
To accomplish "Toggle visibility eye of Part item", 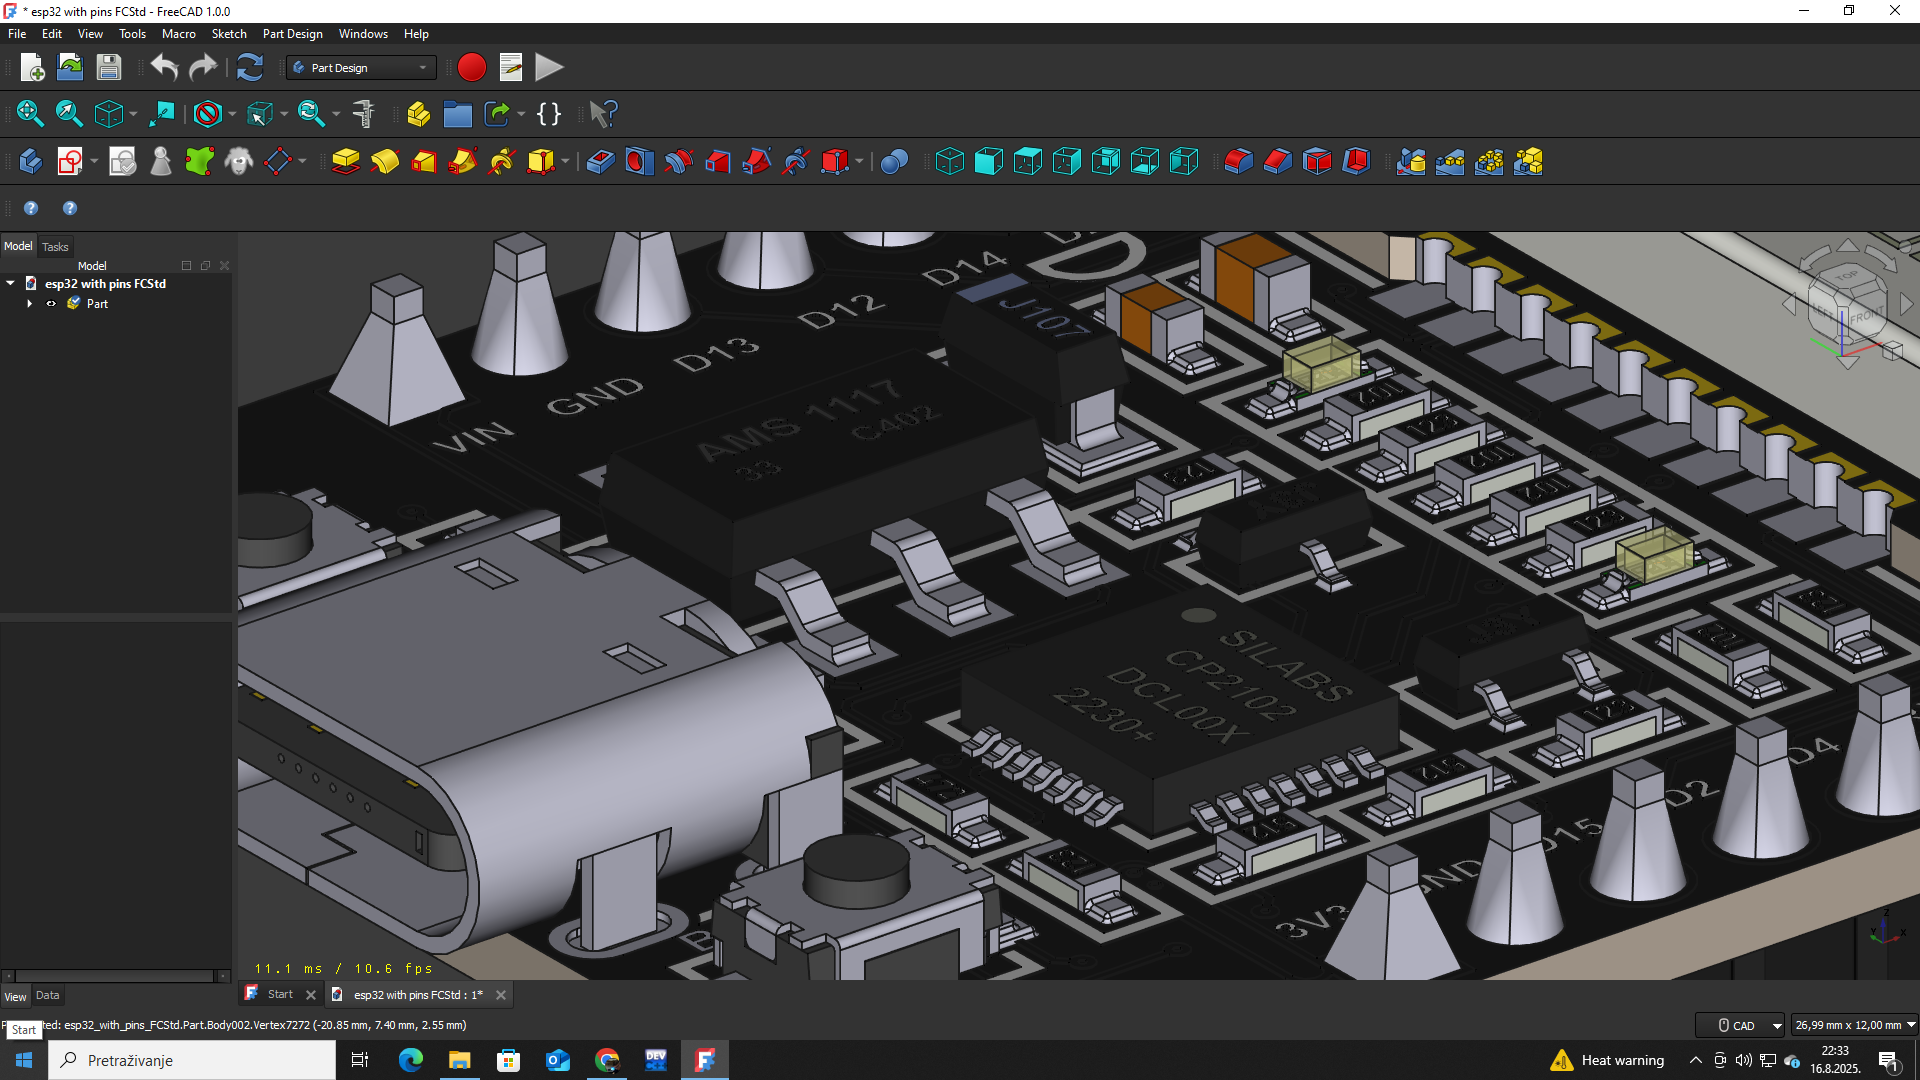I will (x=51, y=304).
